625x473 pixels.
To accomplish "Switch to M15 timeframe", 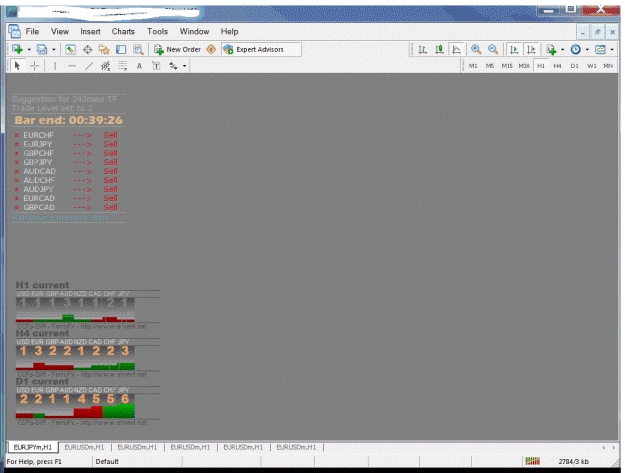I will pos(507,66).
